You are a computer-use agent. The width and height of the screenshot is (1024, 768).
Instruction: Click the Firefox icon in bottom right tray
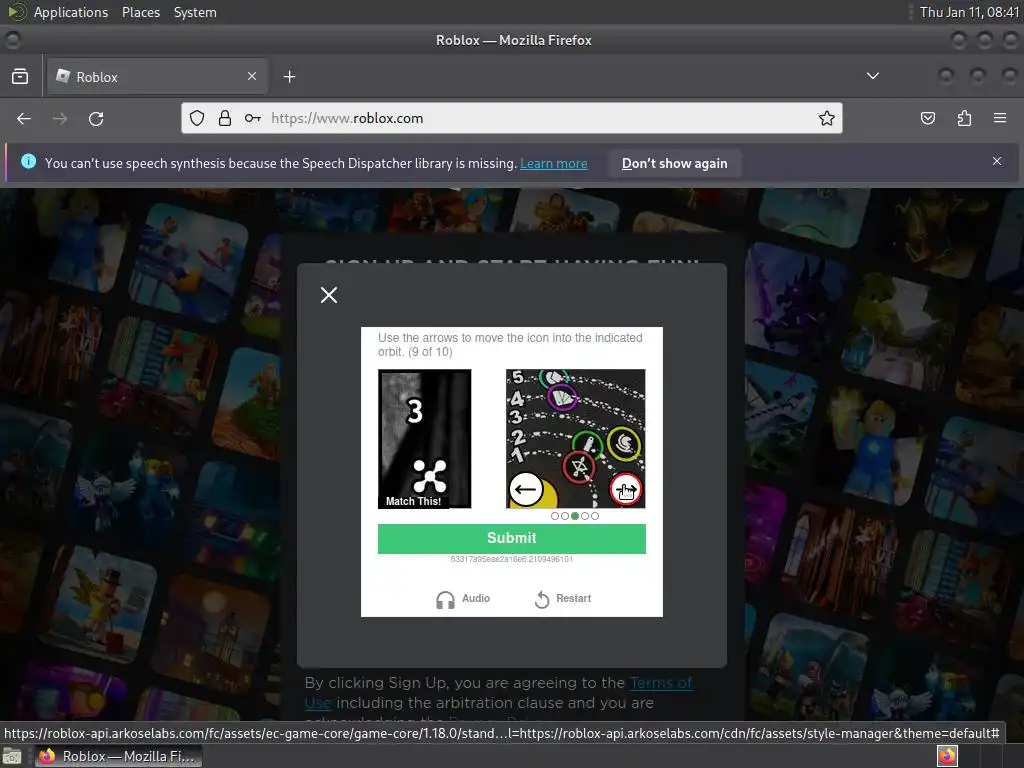(x=948, y=756)
